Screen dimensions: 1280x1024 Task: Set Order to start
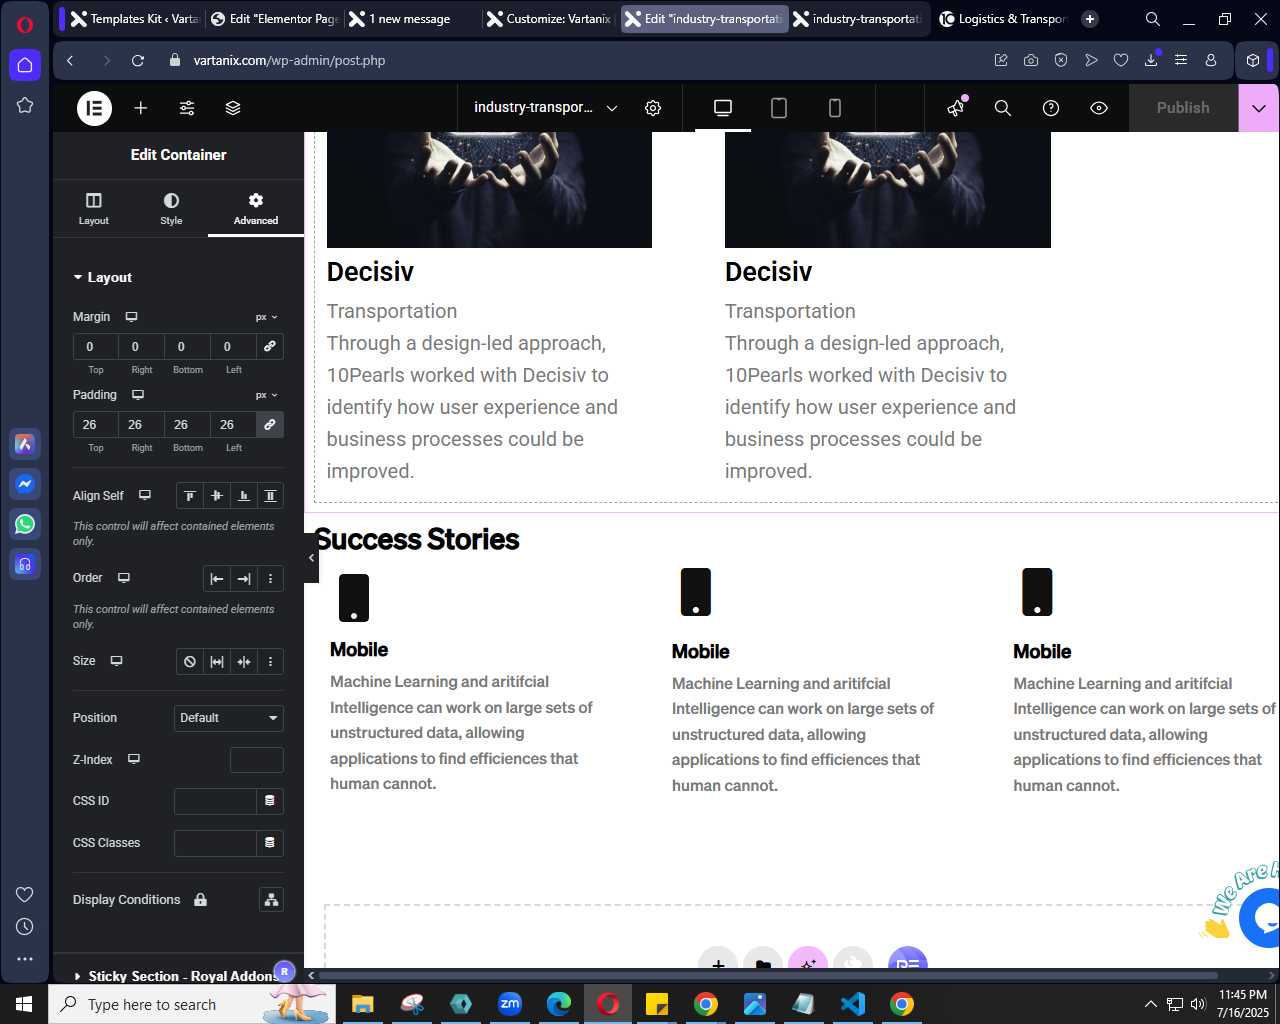coord(217,579)
